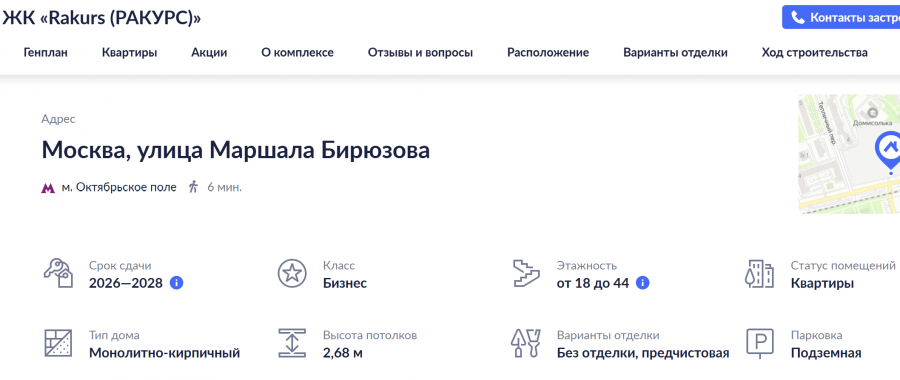Click the Контакты застройщика button
900x380 pixels.
point(841,18)
